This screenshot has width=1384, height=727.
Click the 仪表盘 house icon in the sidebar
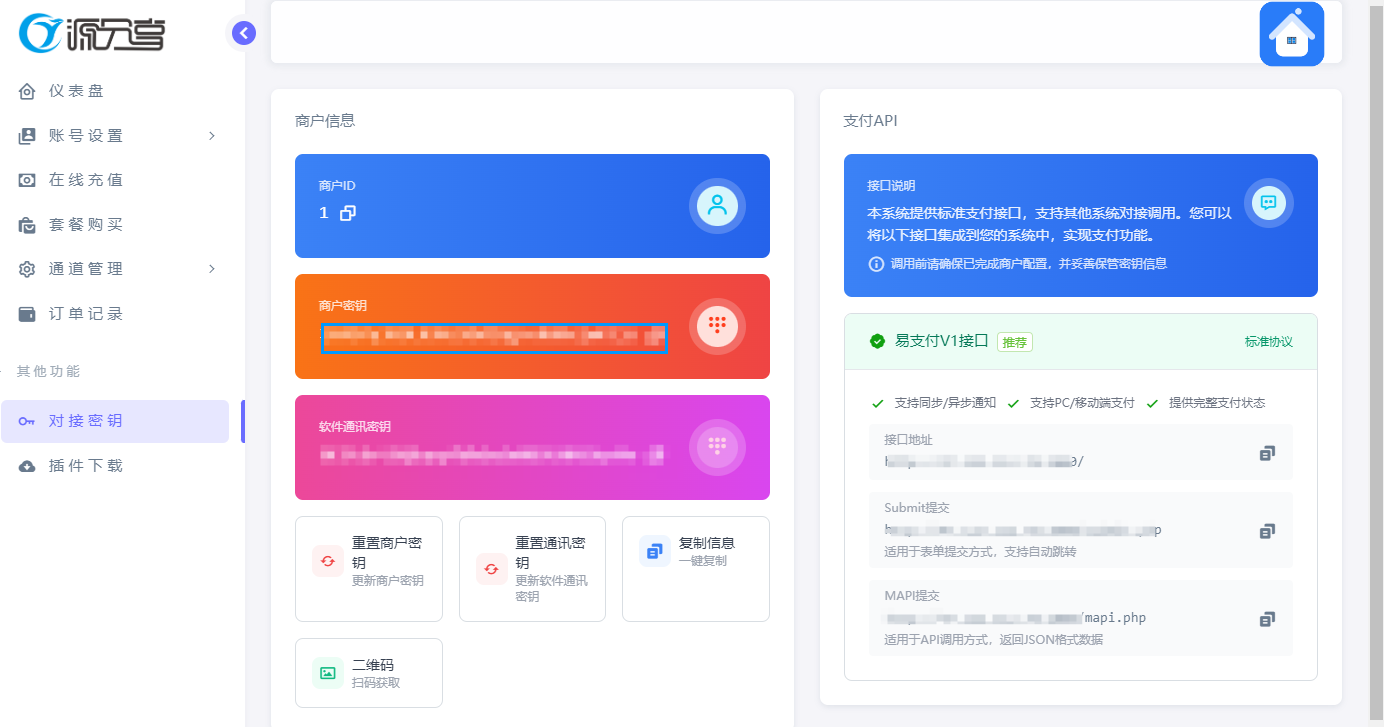28,91
